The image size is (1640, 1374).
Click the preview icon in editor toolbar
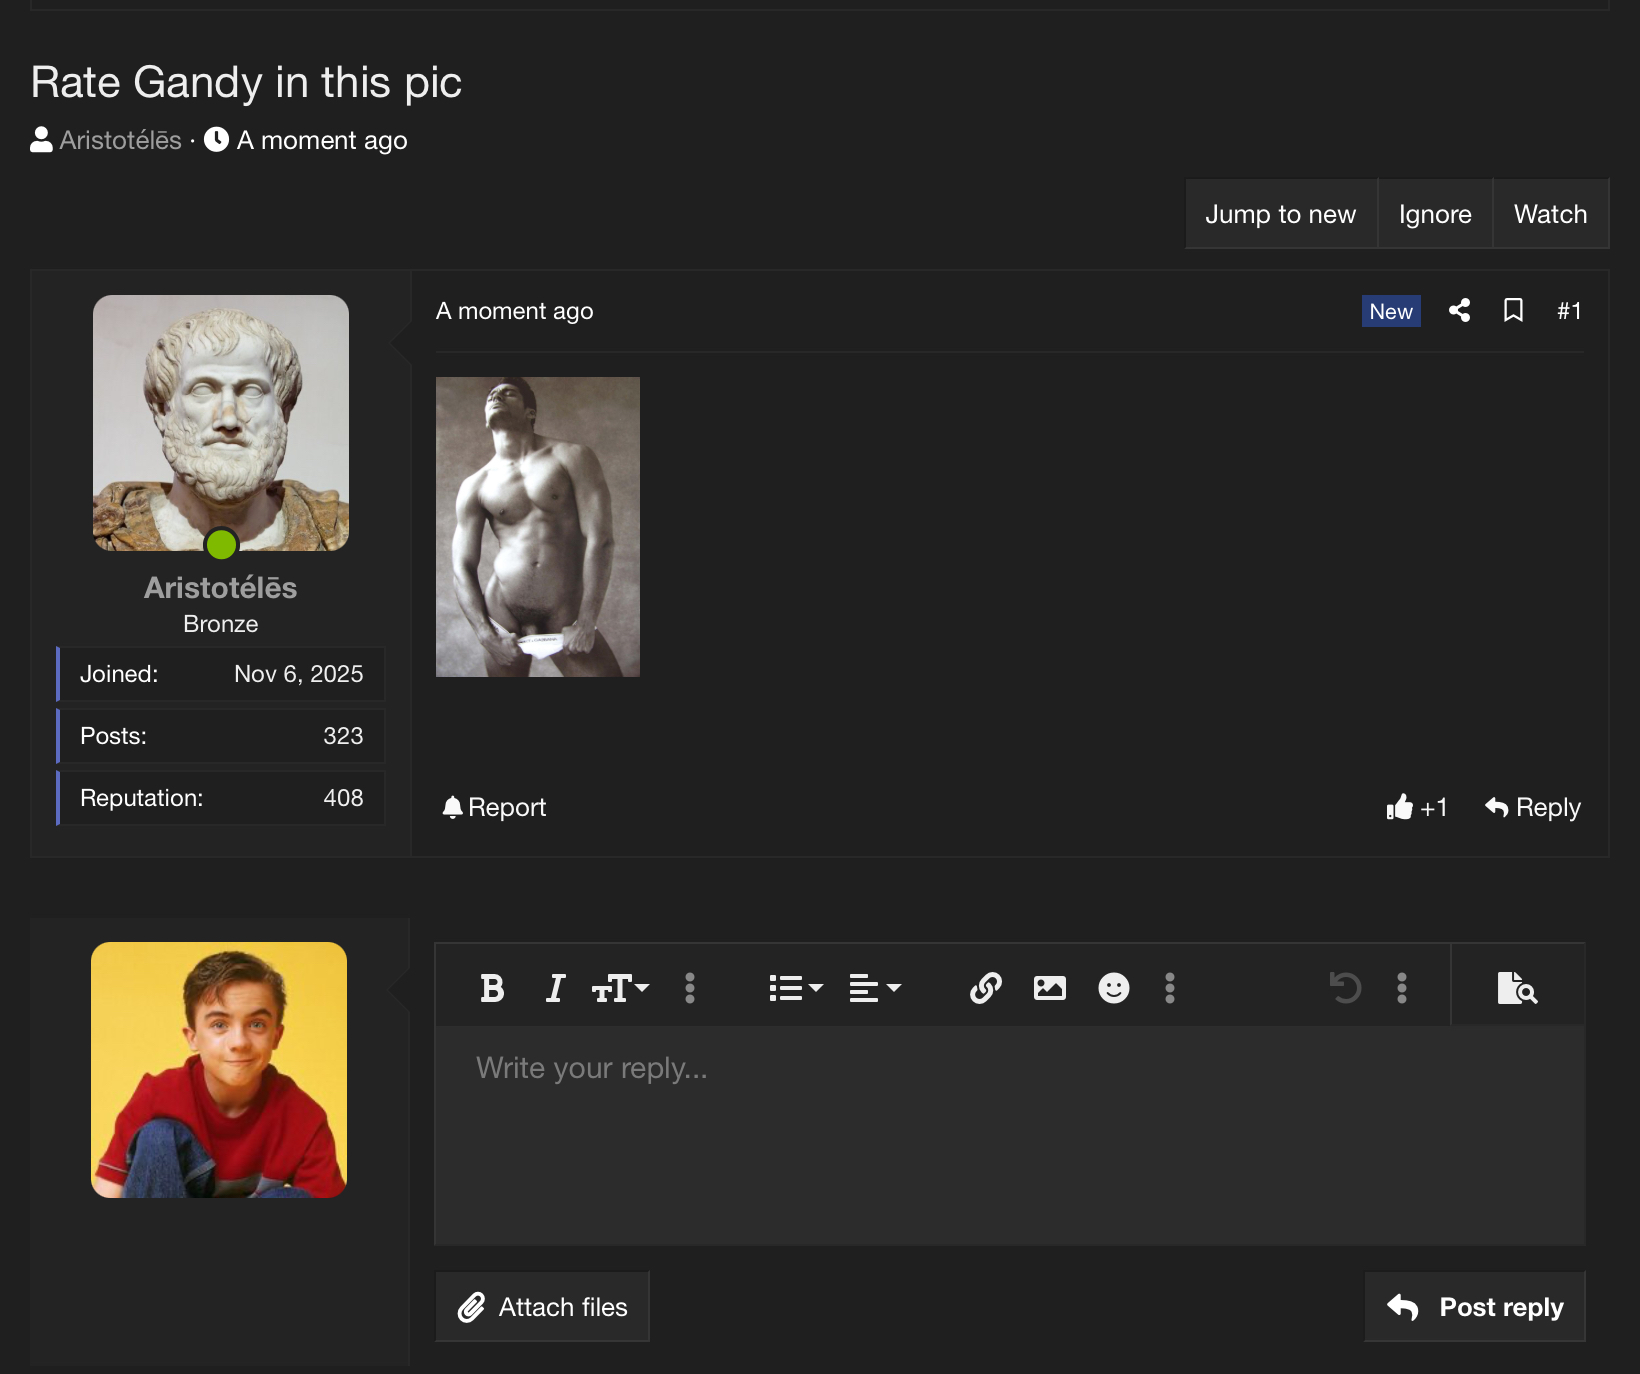1516,988
